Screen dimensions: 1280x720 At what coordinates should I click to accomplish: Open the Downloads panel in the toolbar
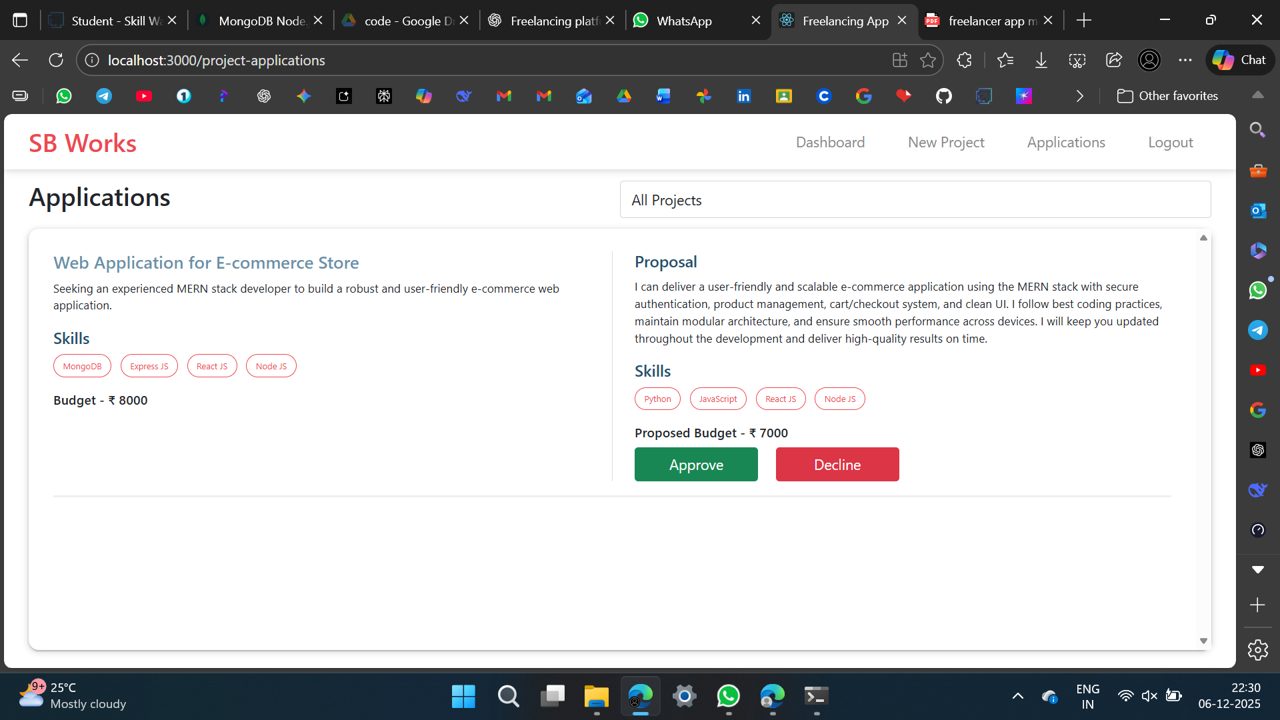point(1041,60)
